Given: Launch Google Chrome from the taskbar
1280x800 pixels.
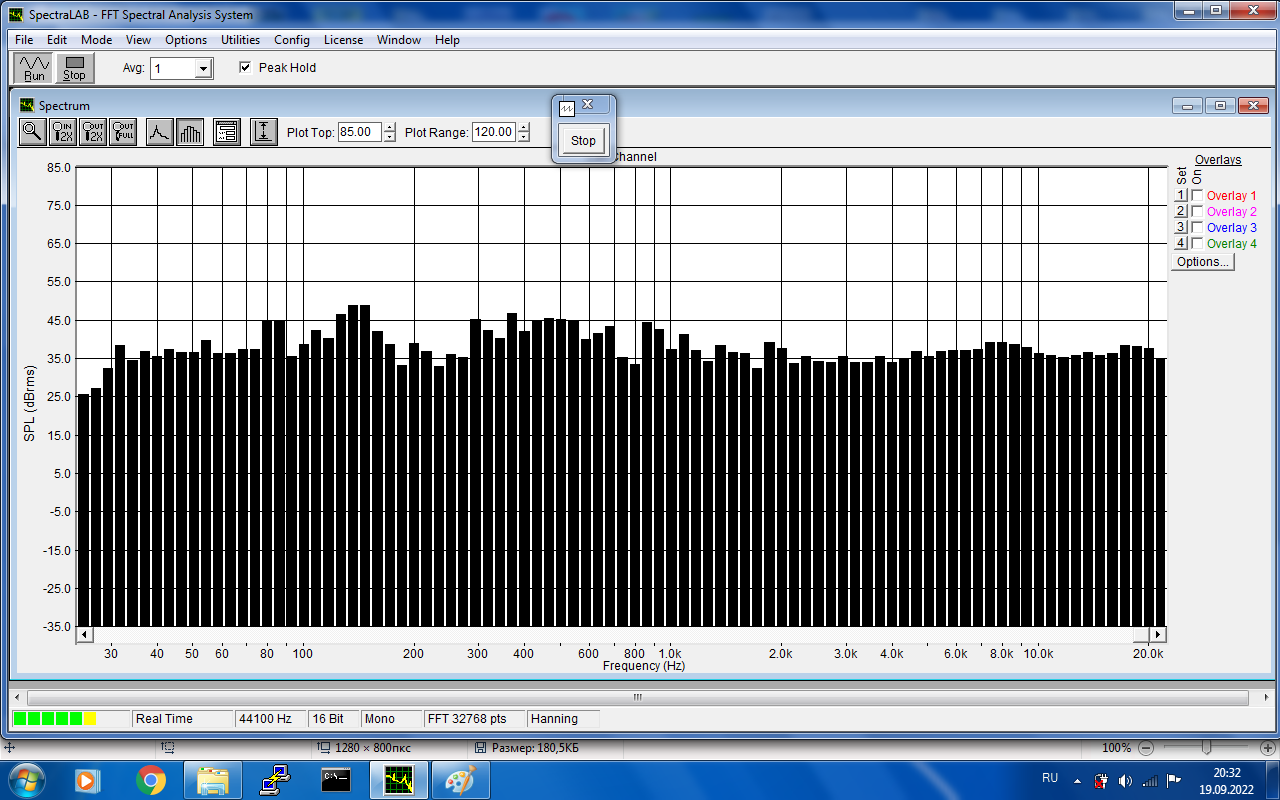Looking at the screenshot, I should 151,779.
